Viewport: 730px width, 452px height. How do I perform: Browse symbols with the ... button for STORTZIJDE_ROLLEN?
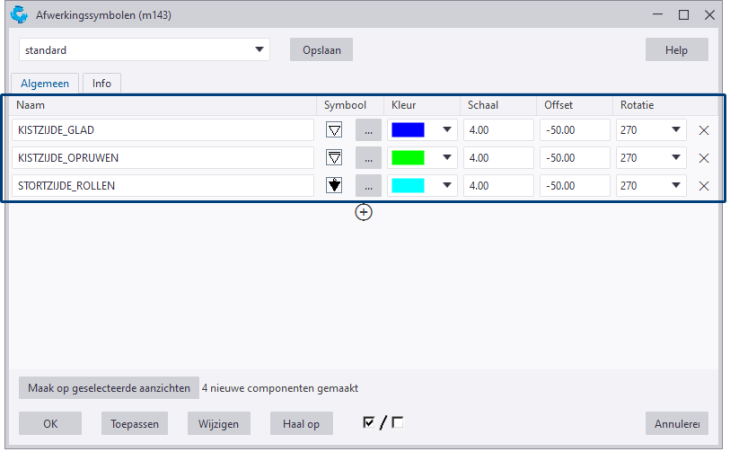pyautogui.click(x=368, y=186)
